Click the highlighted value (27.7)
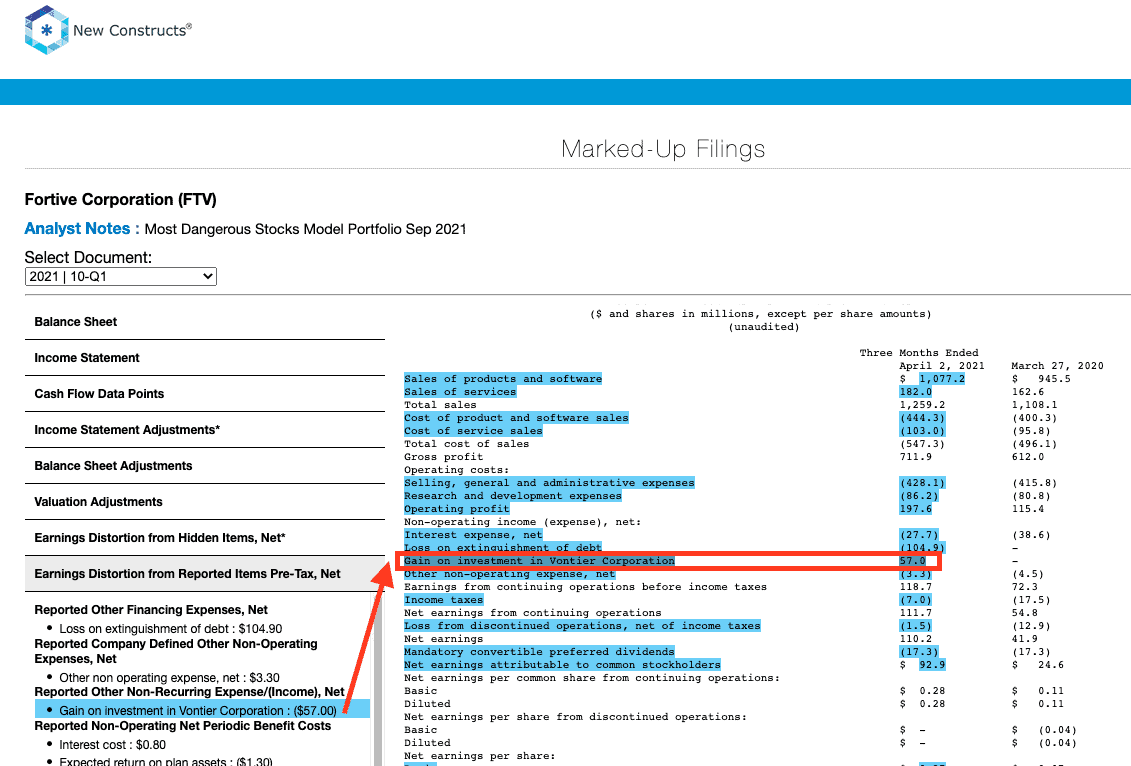 (919, 534)
